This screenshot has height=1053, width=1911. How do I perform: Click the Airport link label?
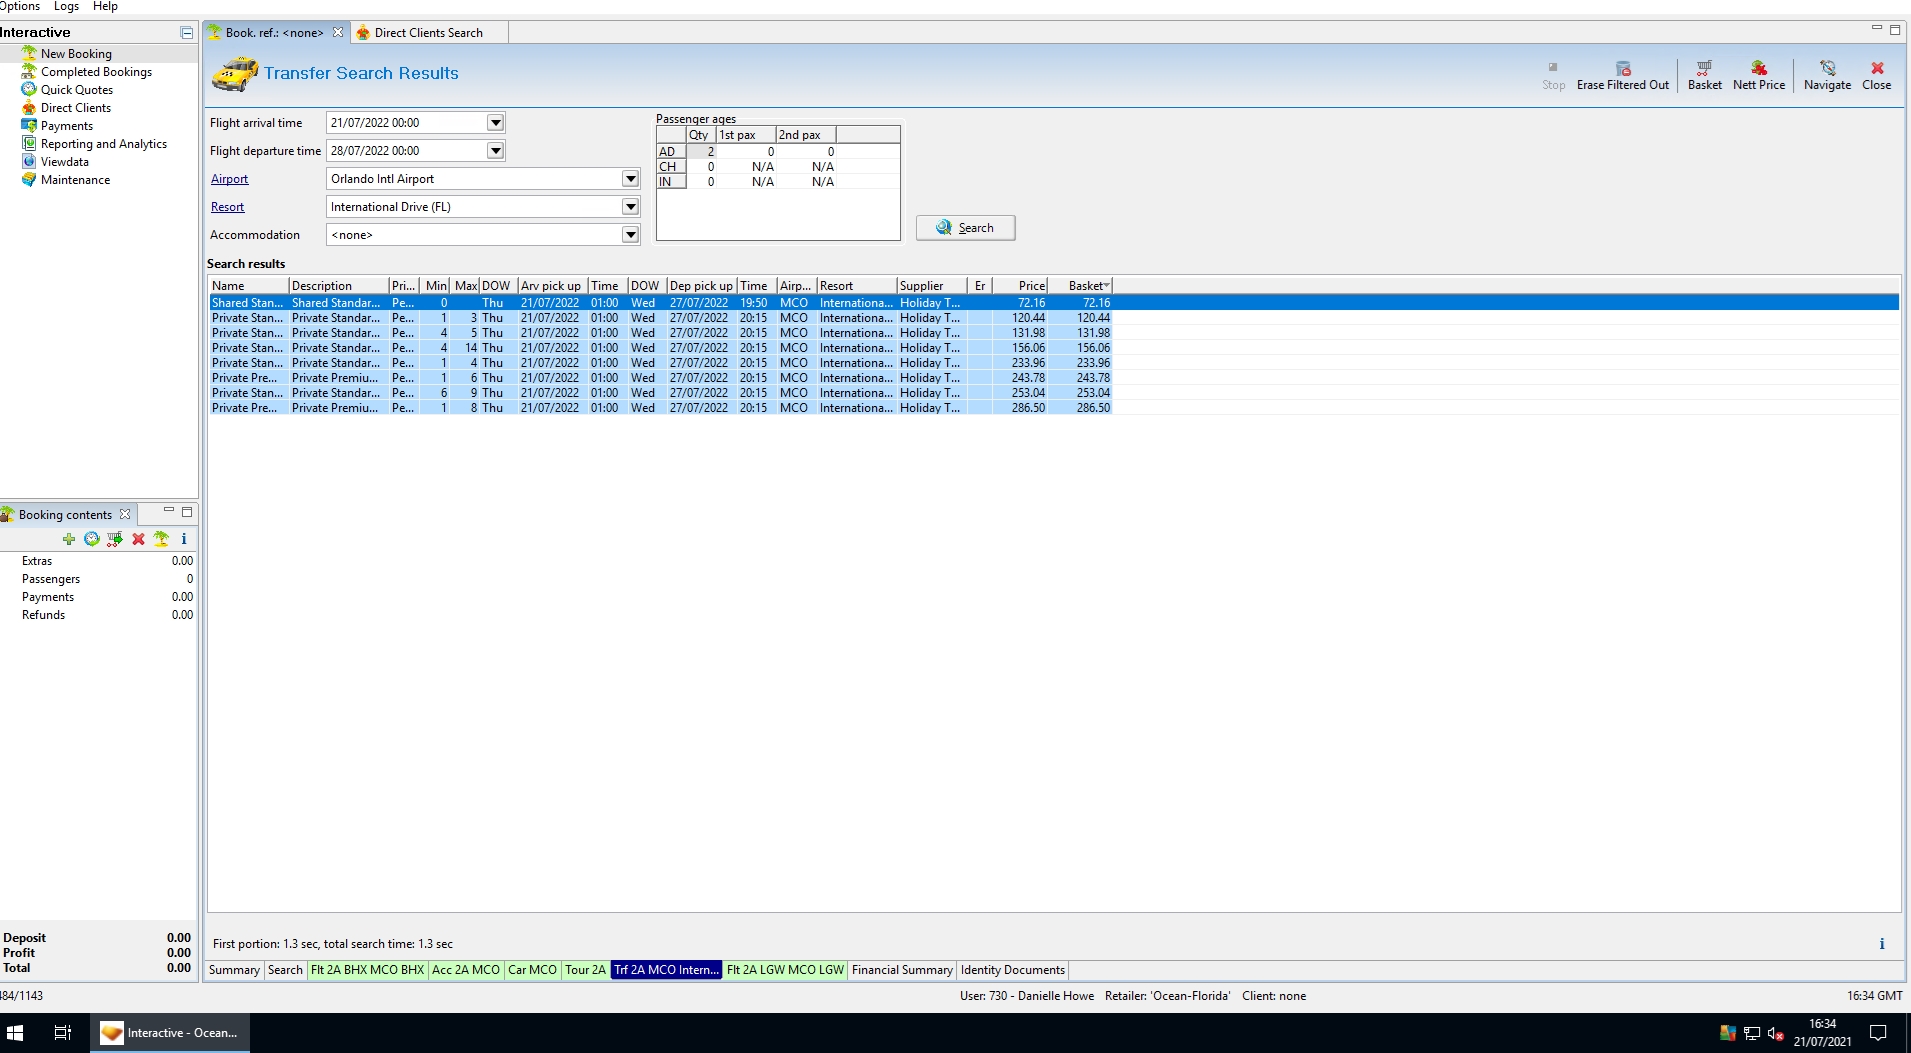click(229, 179)
